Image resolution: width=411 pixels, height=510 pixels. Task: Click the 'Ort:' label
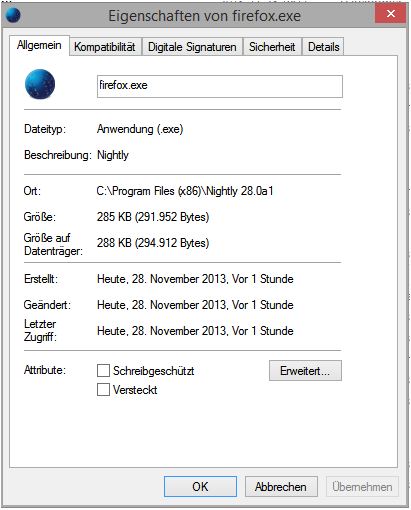coord(32,191)
